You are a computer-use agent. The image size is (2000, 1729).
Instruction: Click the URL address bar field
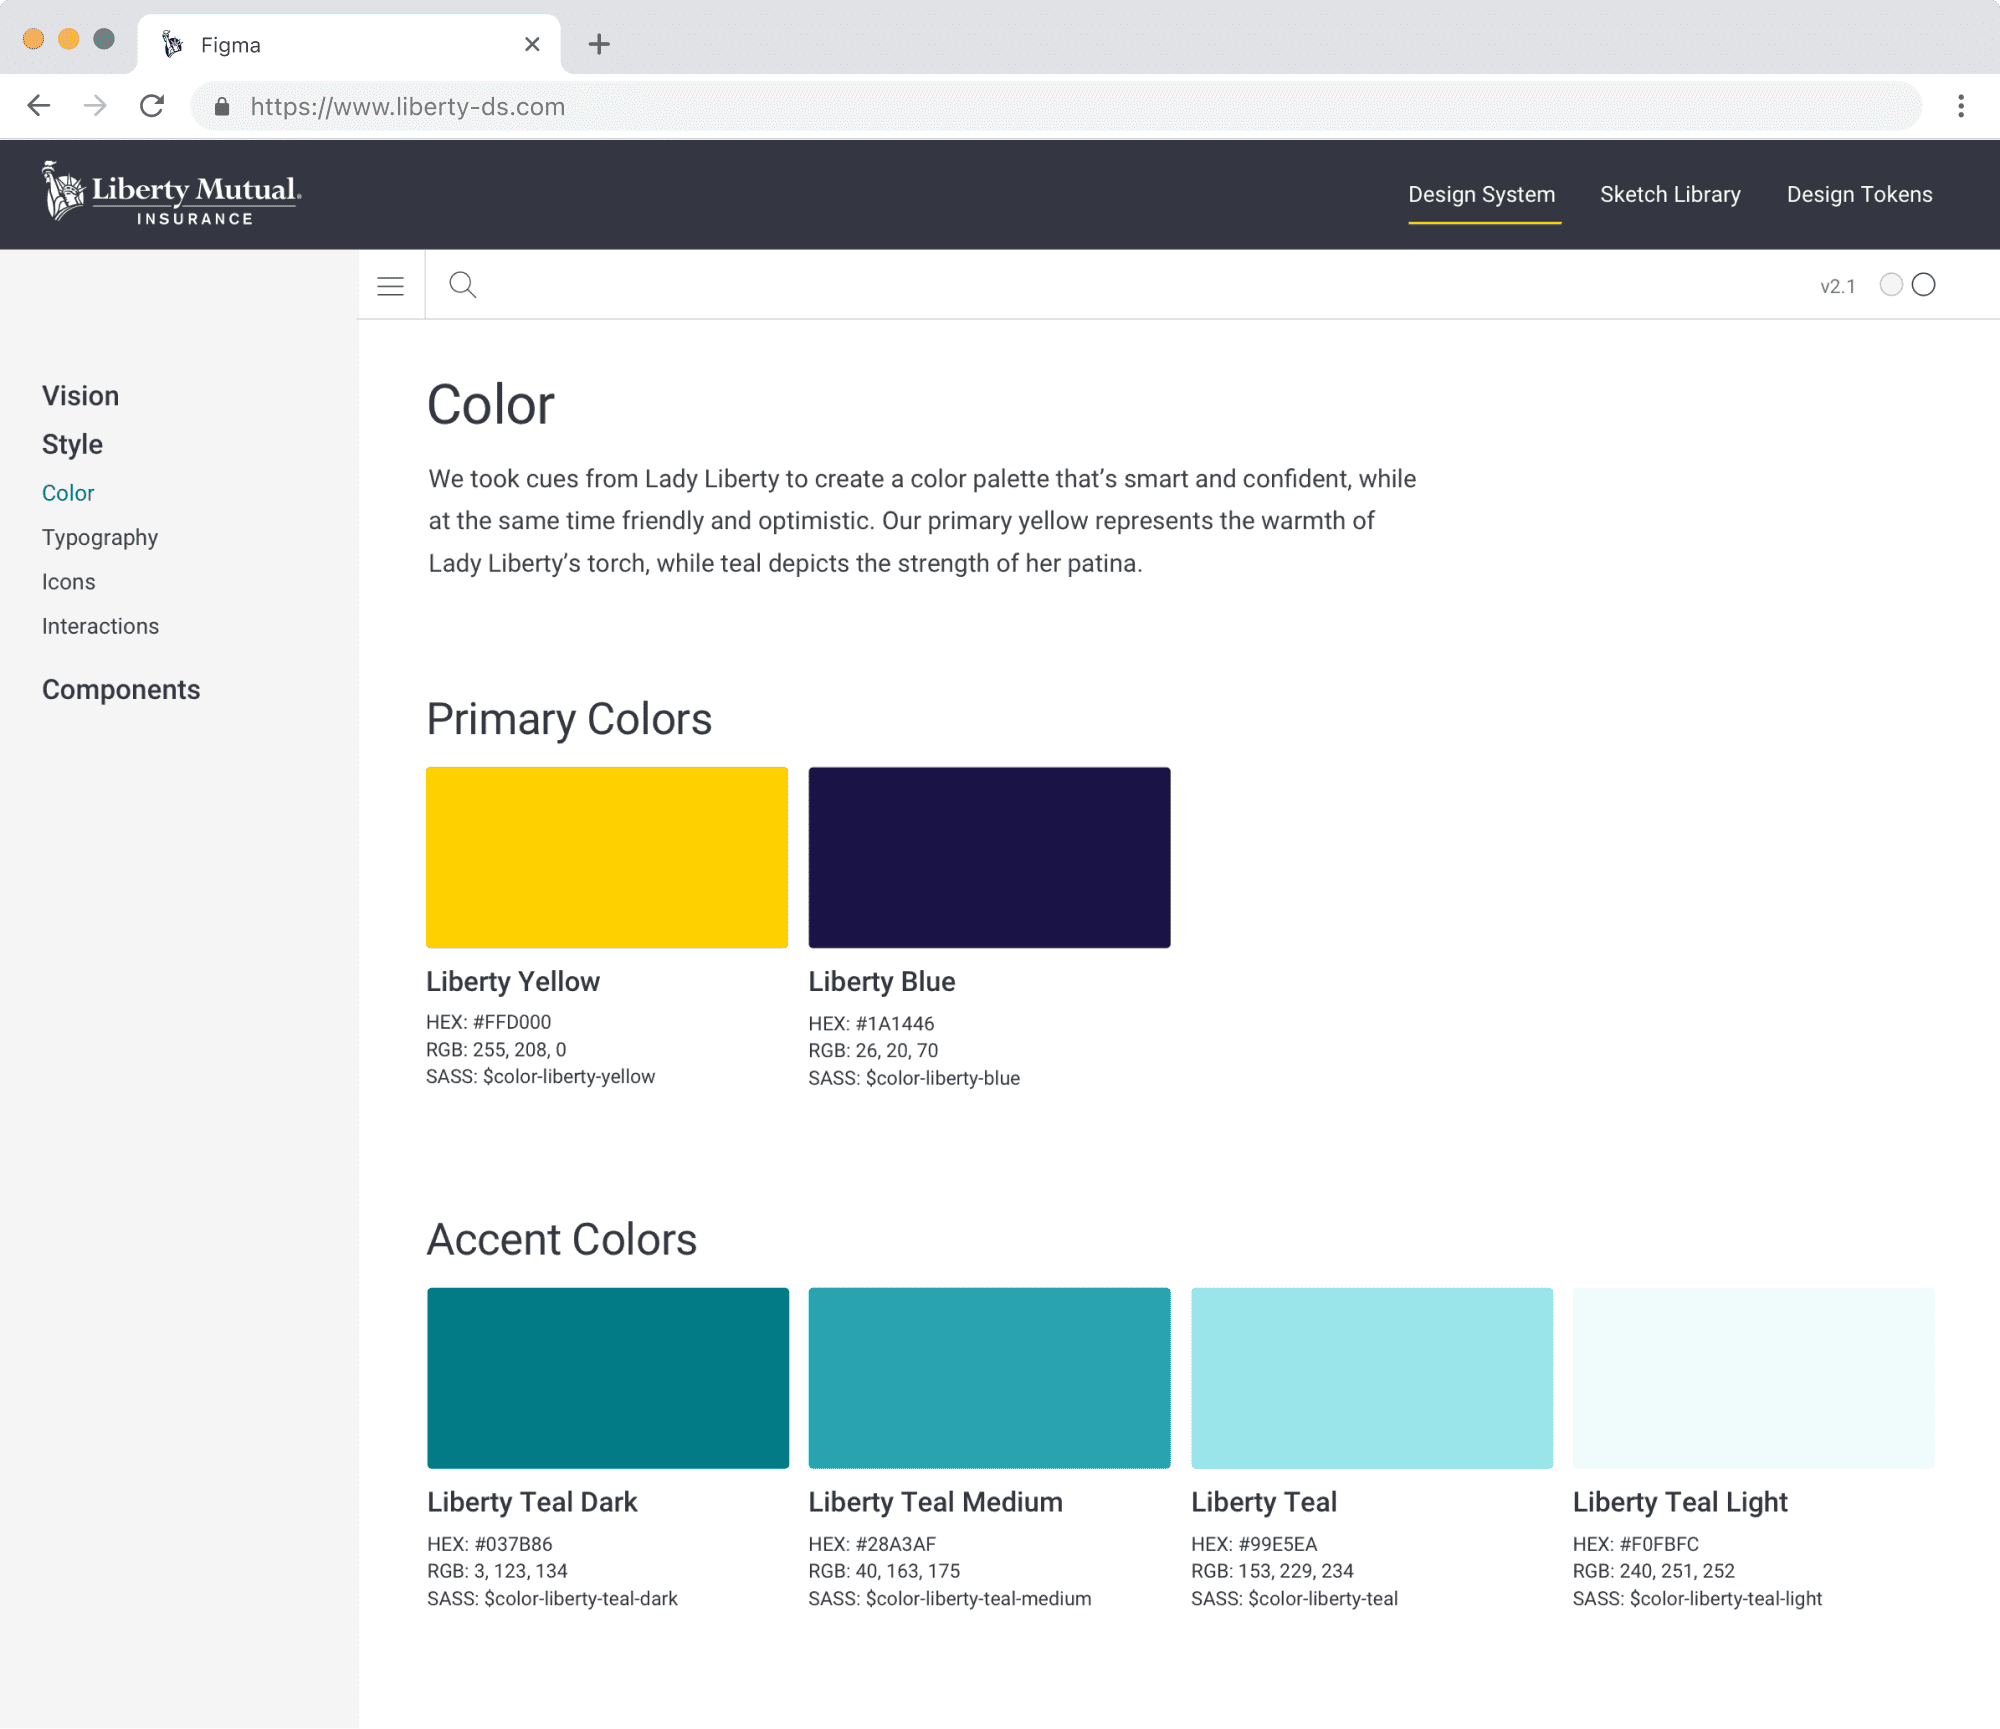[x=1056, y=106]
